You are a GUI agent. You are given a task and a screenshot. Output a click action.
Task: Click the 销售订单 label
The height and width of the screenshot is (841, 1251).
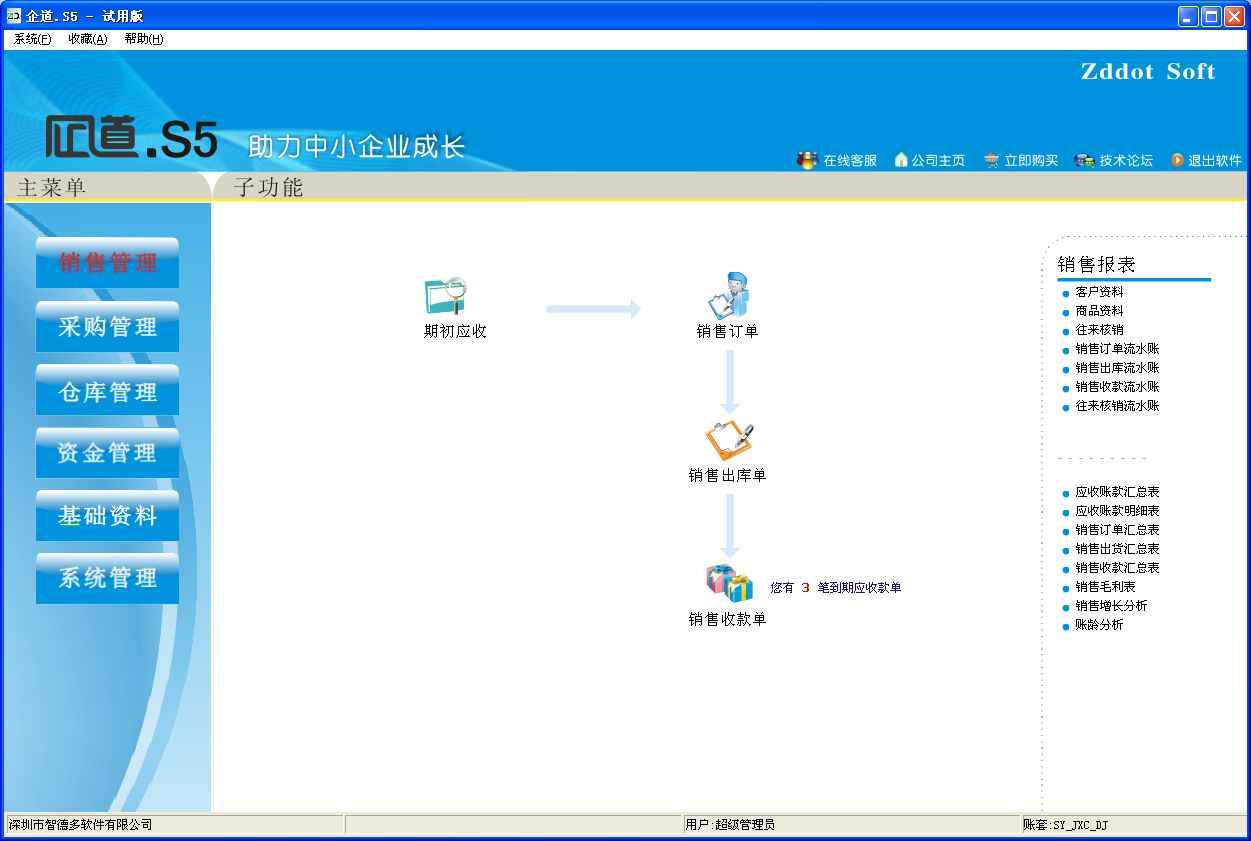click(x=728, y=331)
